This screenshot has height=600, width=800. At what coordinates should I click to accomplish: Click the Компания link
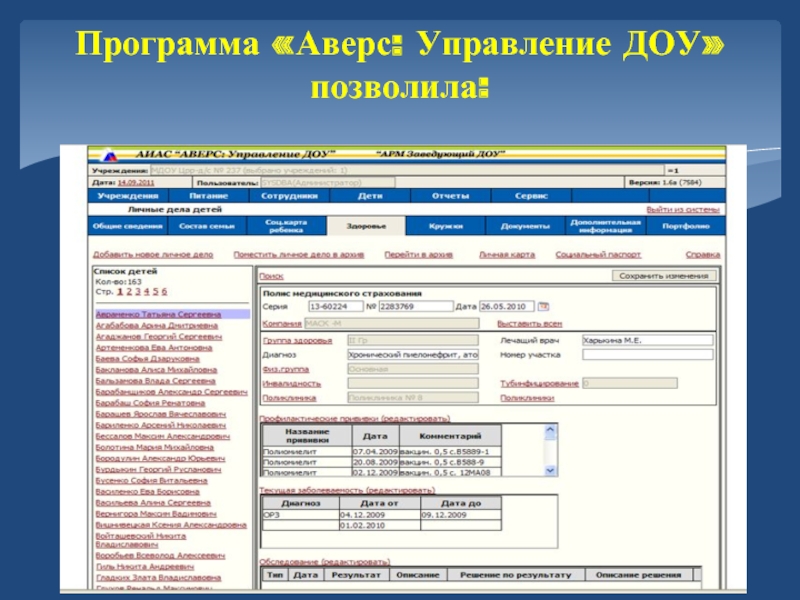282,323
